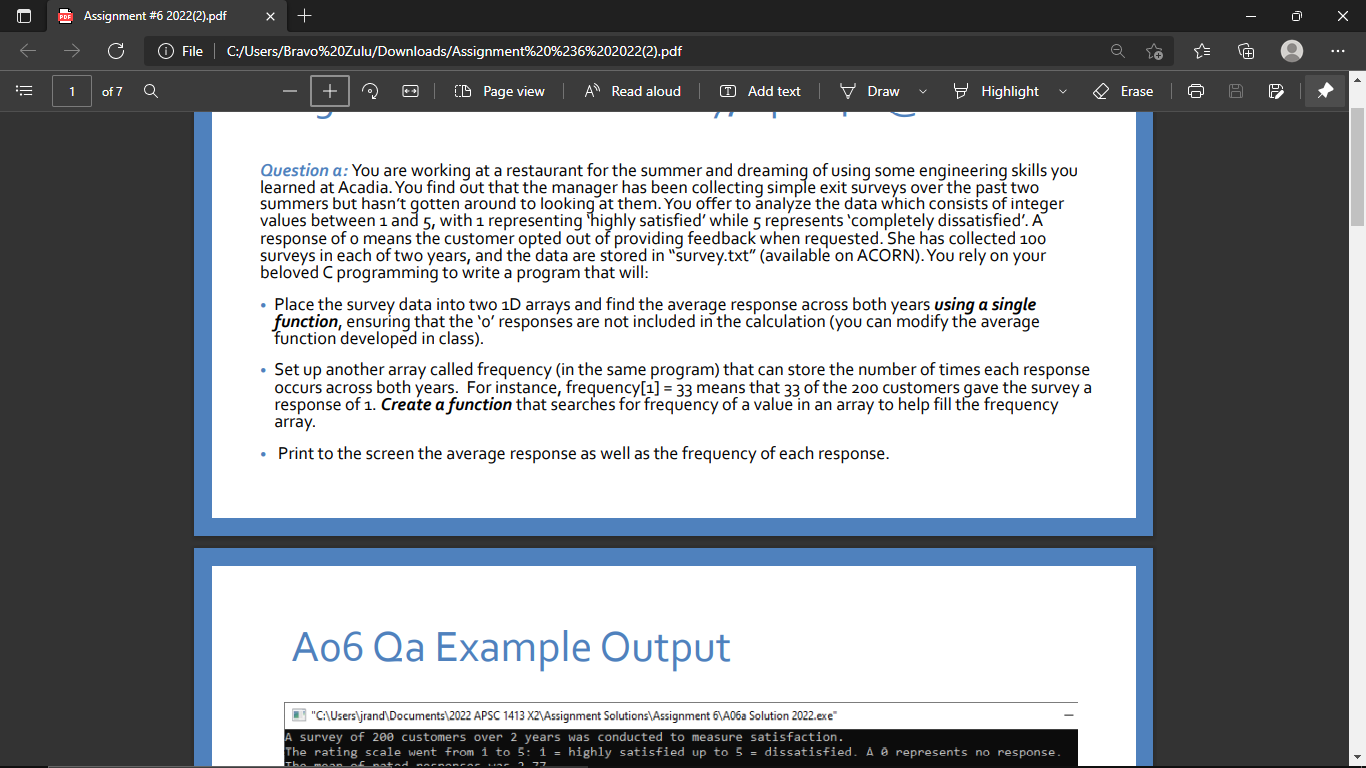
Task: Click the fit-to-width icon
Action: 409,91
